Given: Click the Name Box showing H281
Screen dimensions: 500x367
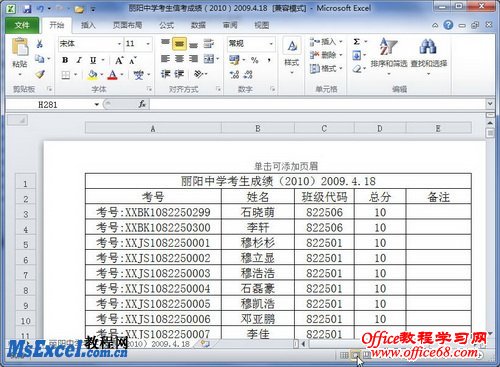Looking at the screenshot, I should pos(48,105).
